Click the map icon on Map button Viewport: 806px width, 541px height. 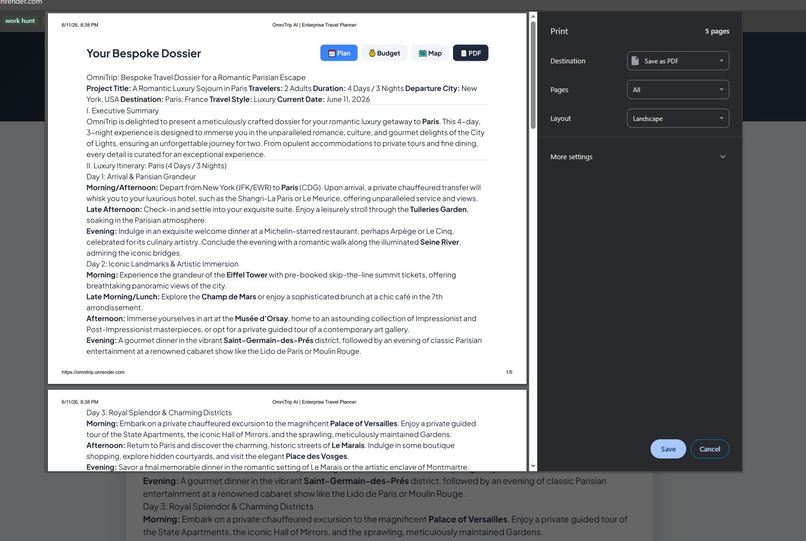(423, 53)
